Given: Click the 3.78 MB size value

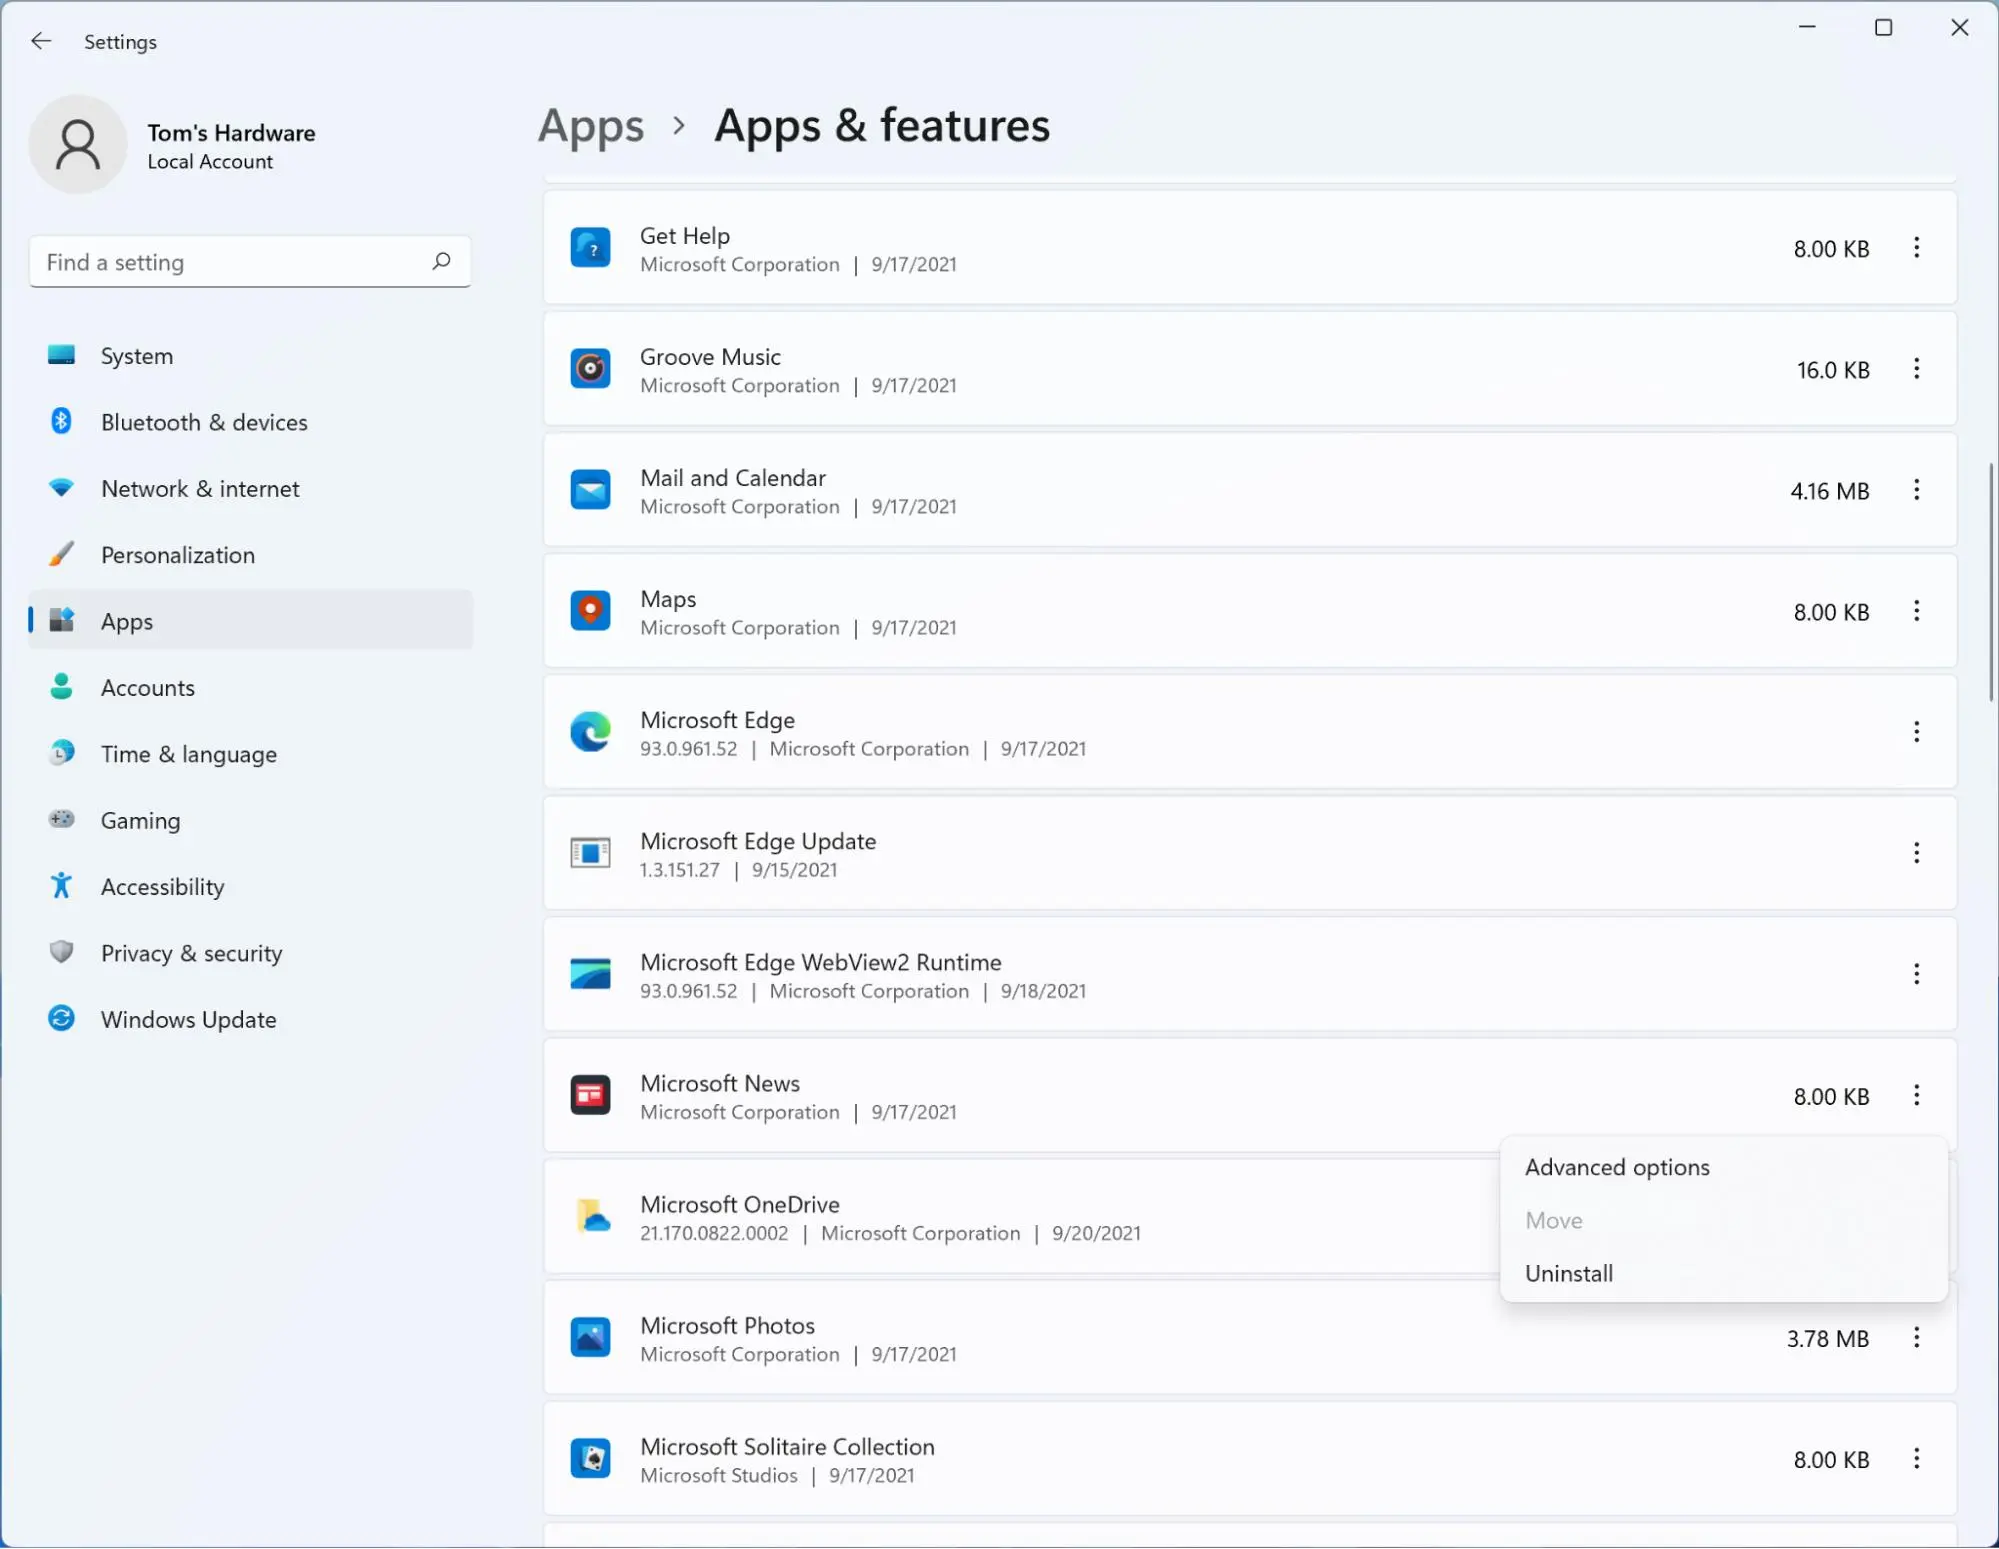Looking at the screenshot, I should (x=1827, y=1339).
